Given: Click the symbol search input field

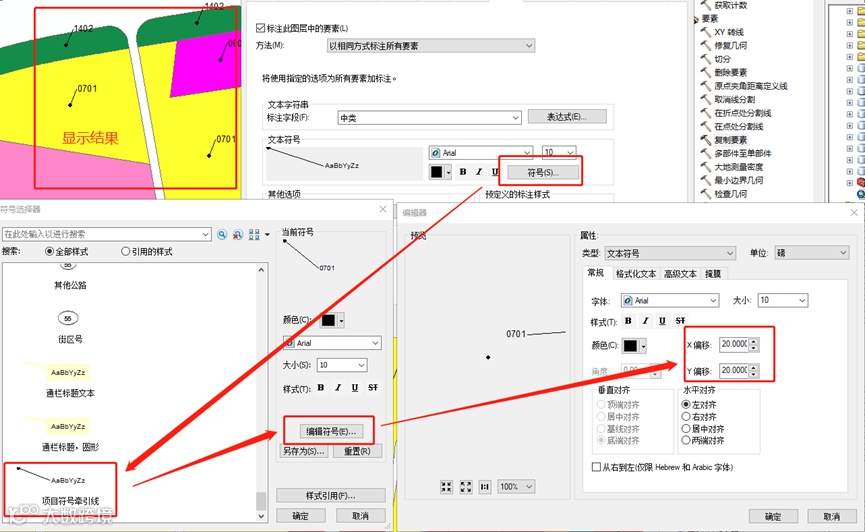Looking at the screenshot, I should [x=106, y=234].
